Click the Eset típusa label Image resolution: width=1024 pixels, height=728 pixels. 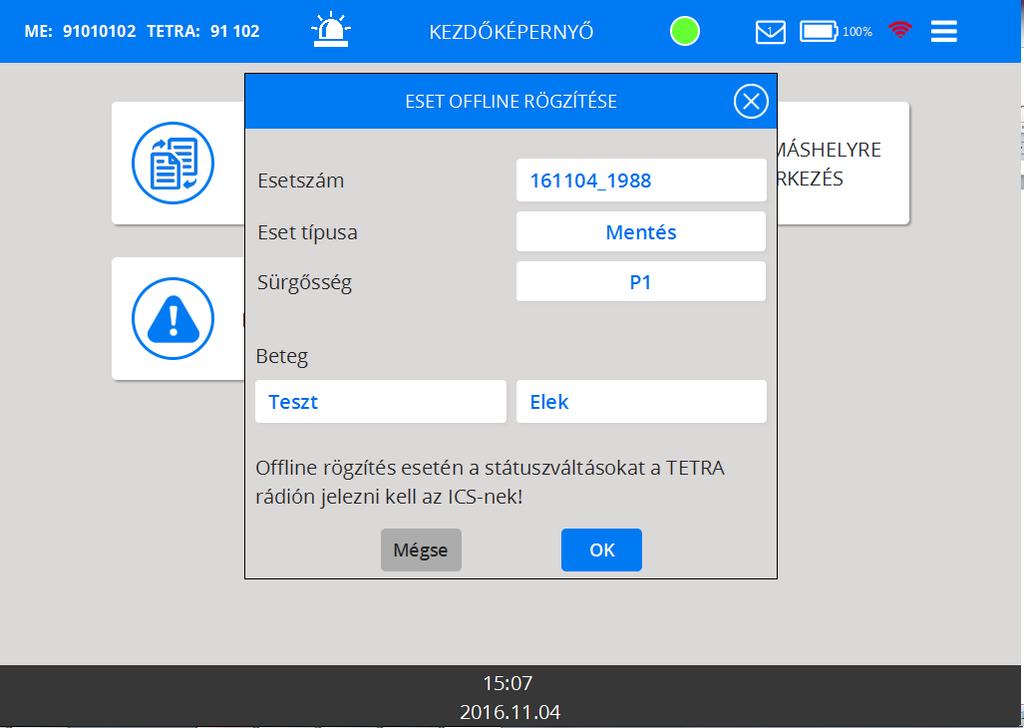[307, 232]
